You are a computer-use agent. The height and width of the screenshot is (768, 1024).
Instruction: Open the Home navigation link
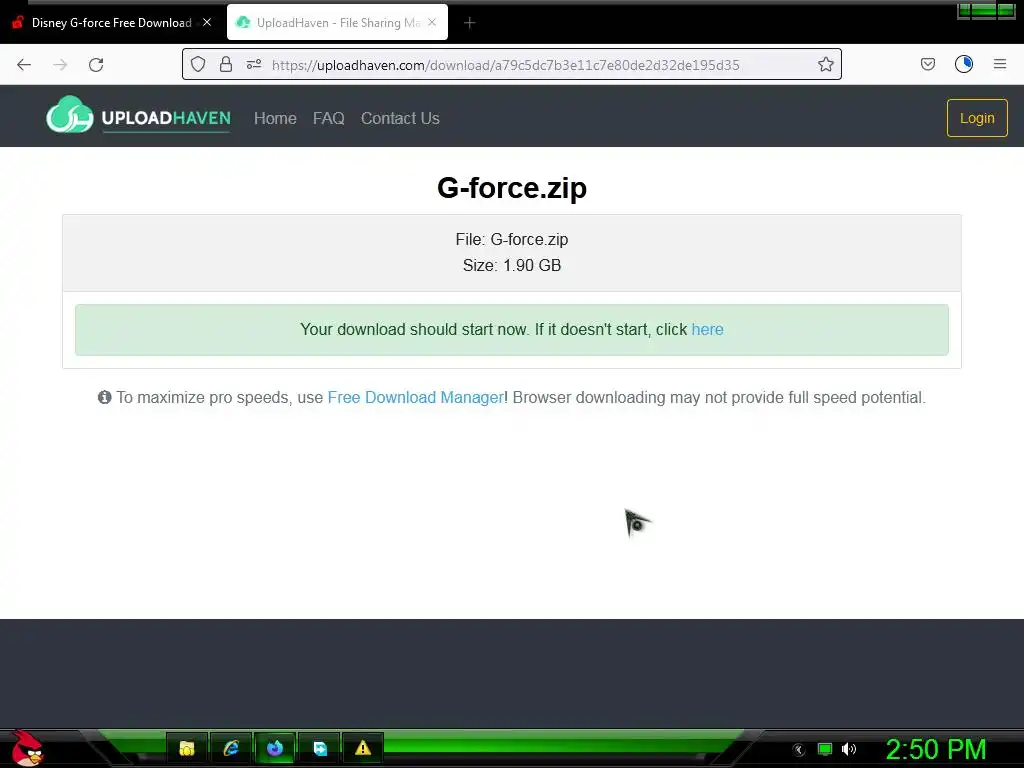(275, 118)
